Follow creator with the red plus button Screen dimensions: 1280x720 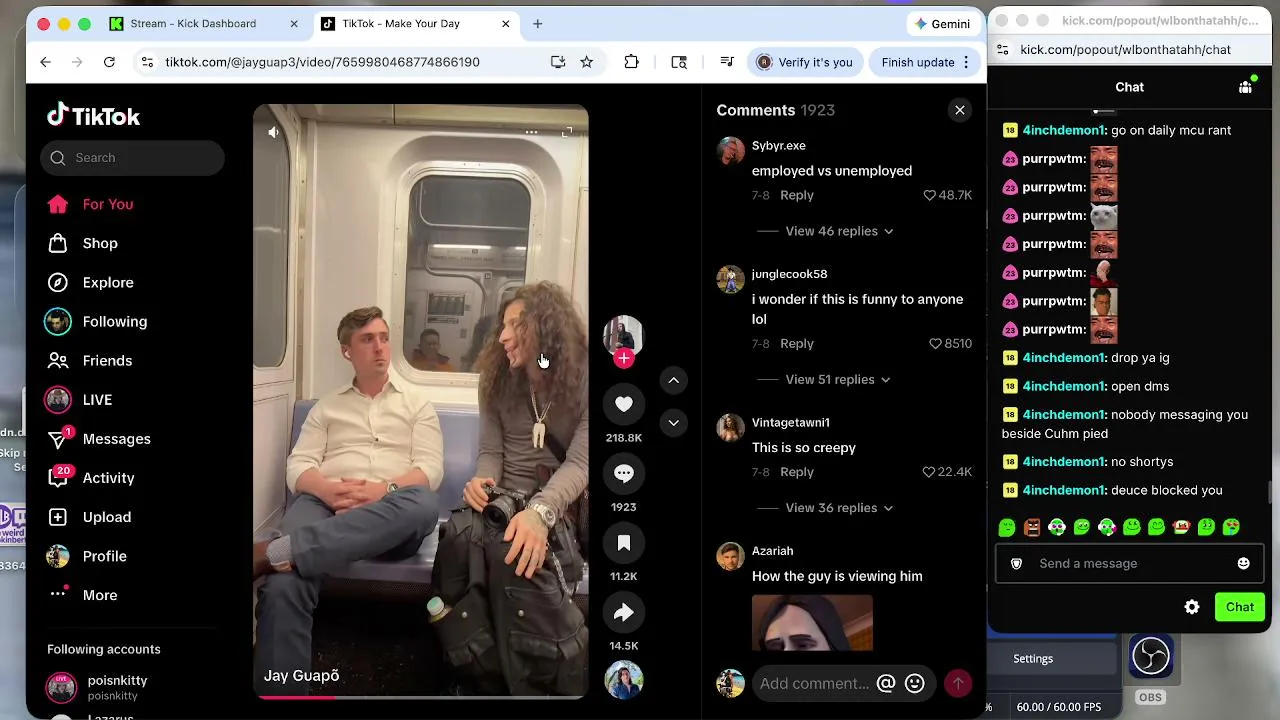click(624, 358)
